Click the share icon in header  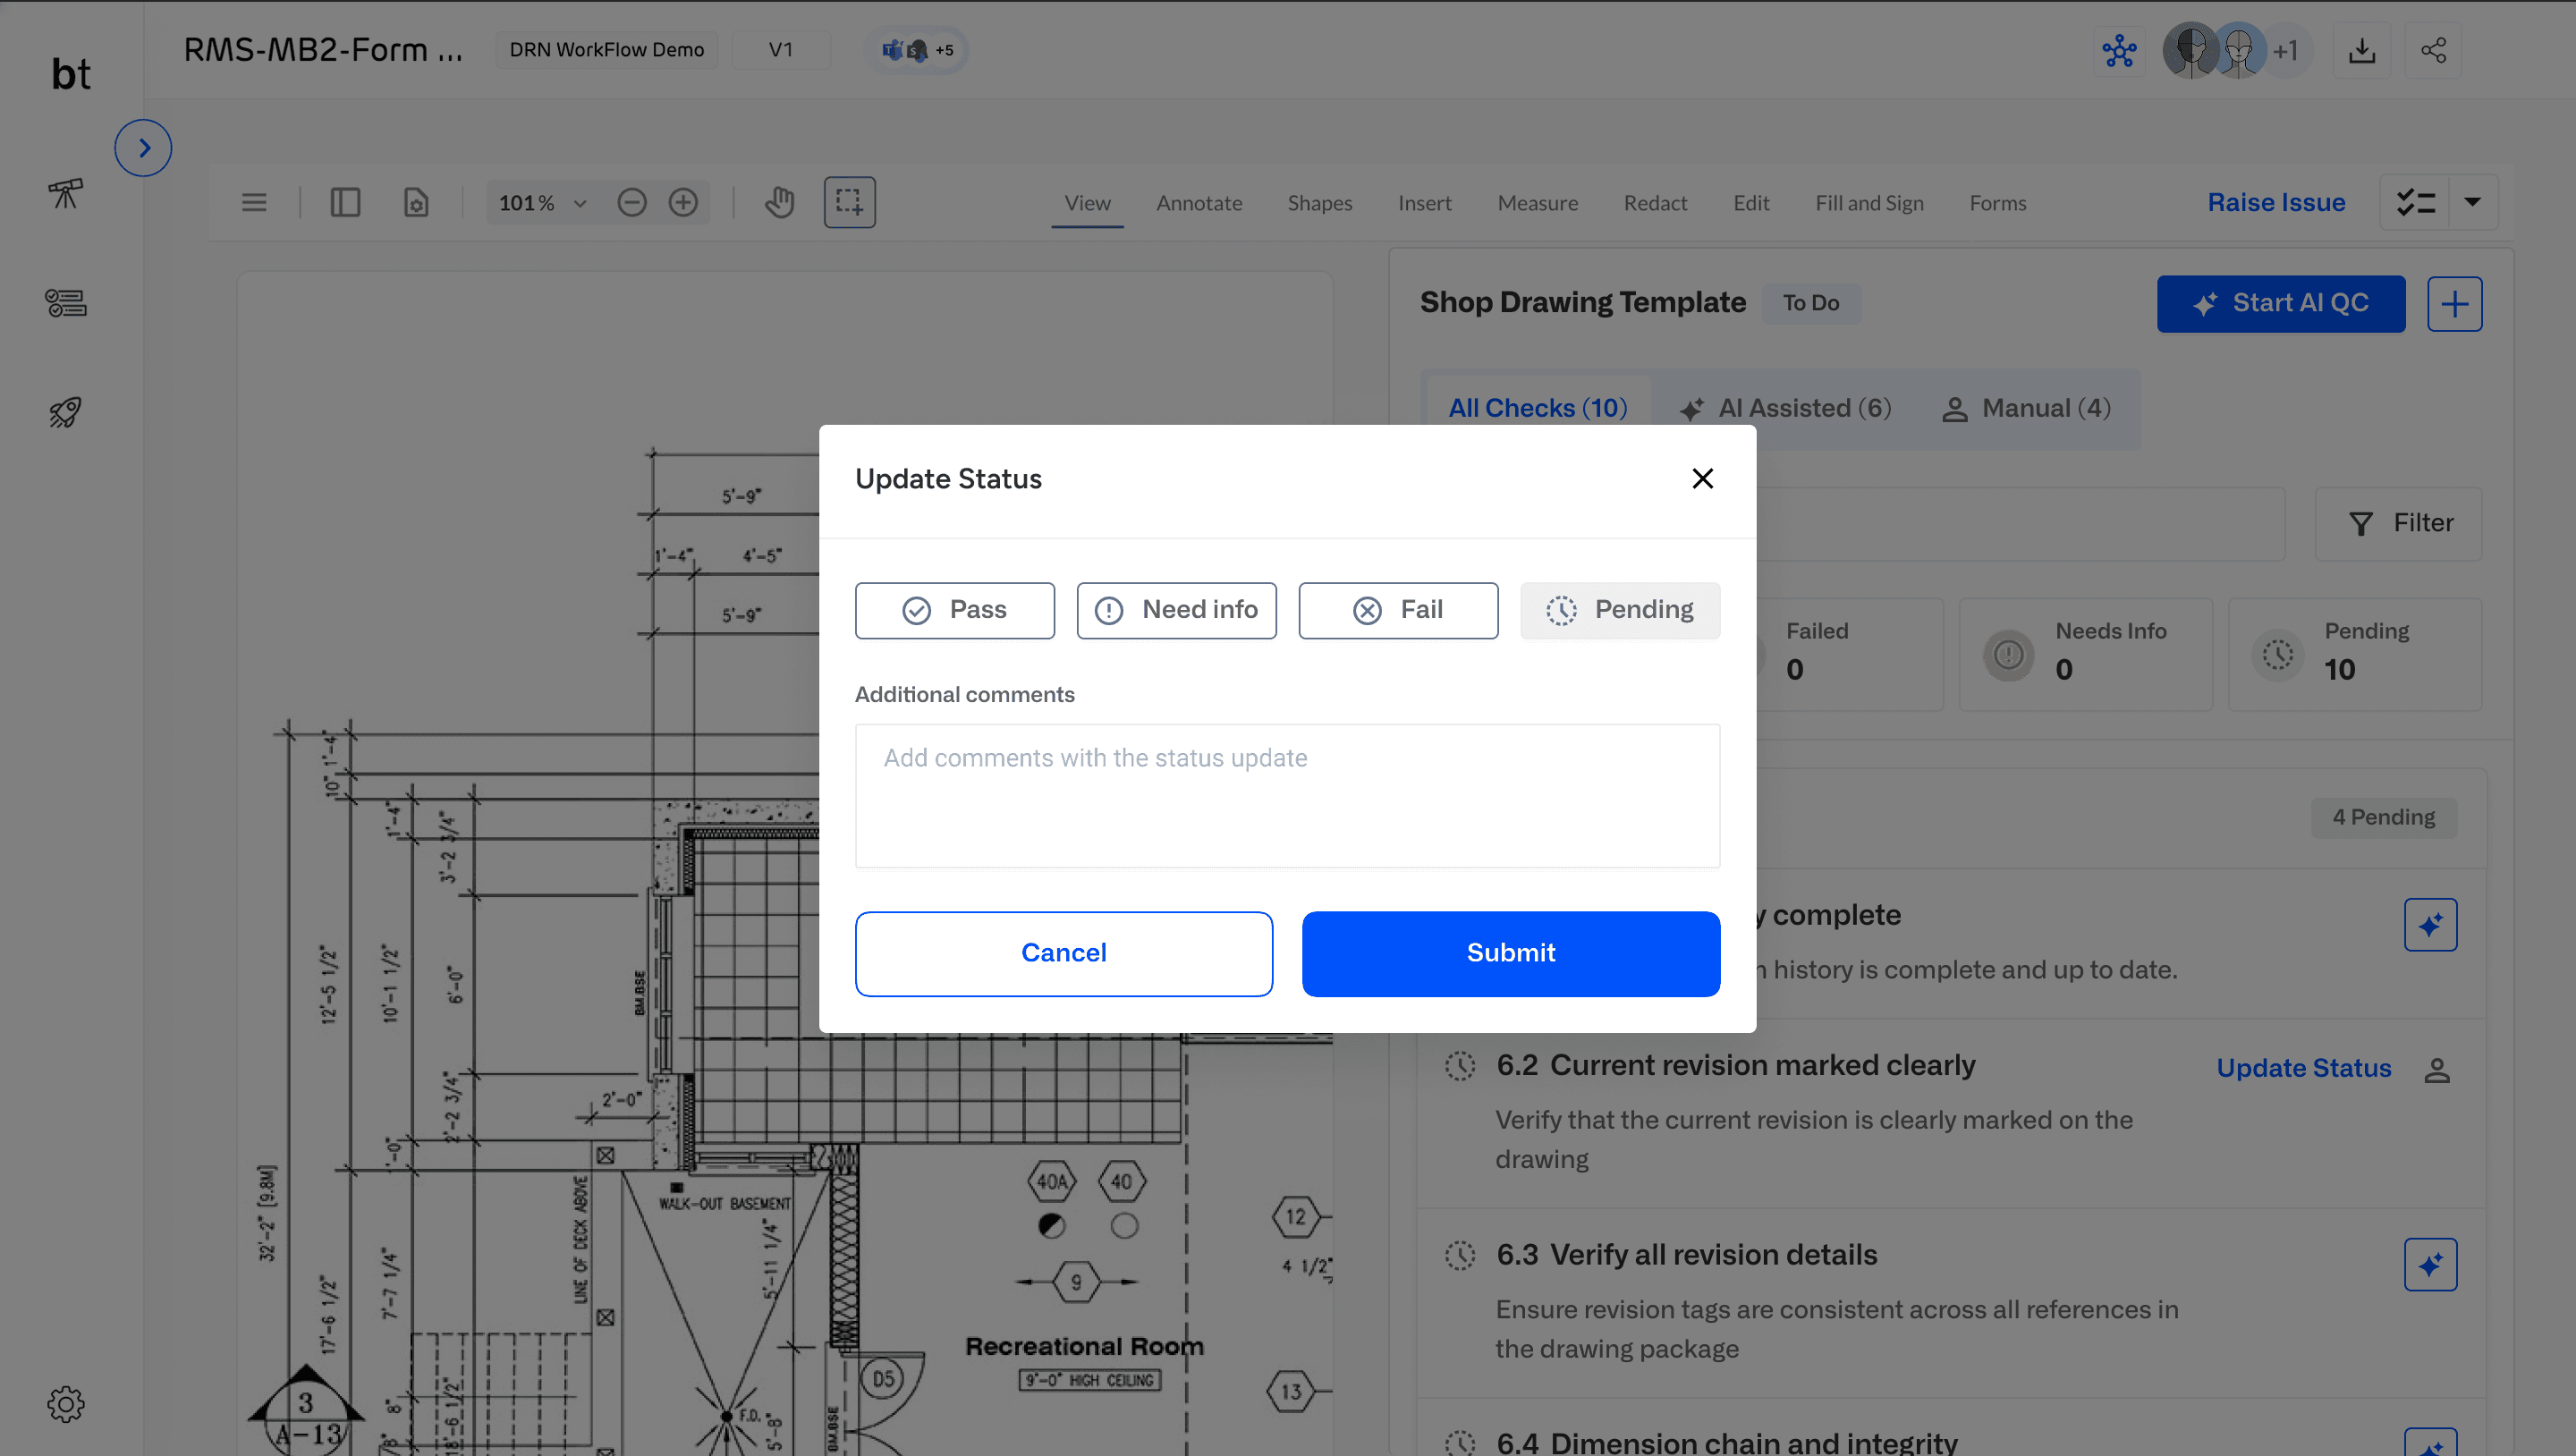[x=2433, y=50]
